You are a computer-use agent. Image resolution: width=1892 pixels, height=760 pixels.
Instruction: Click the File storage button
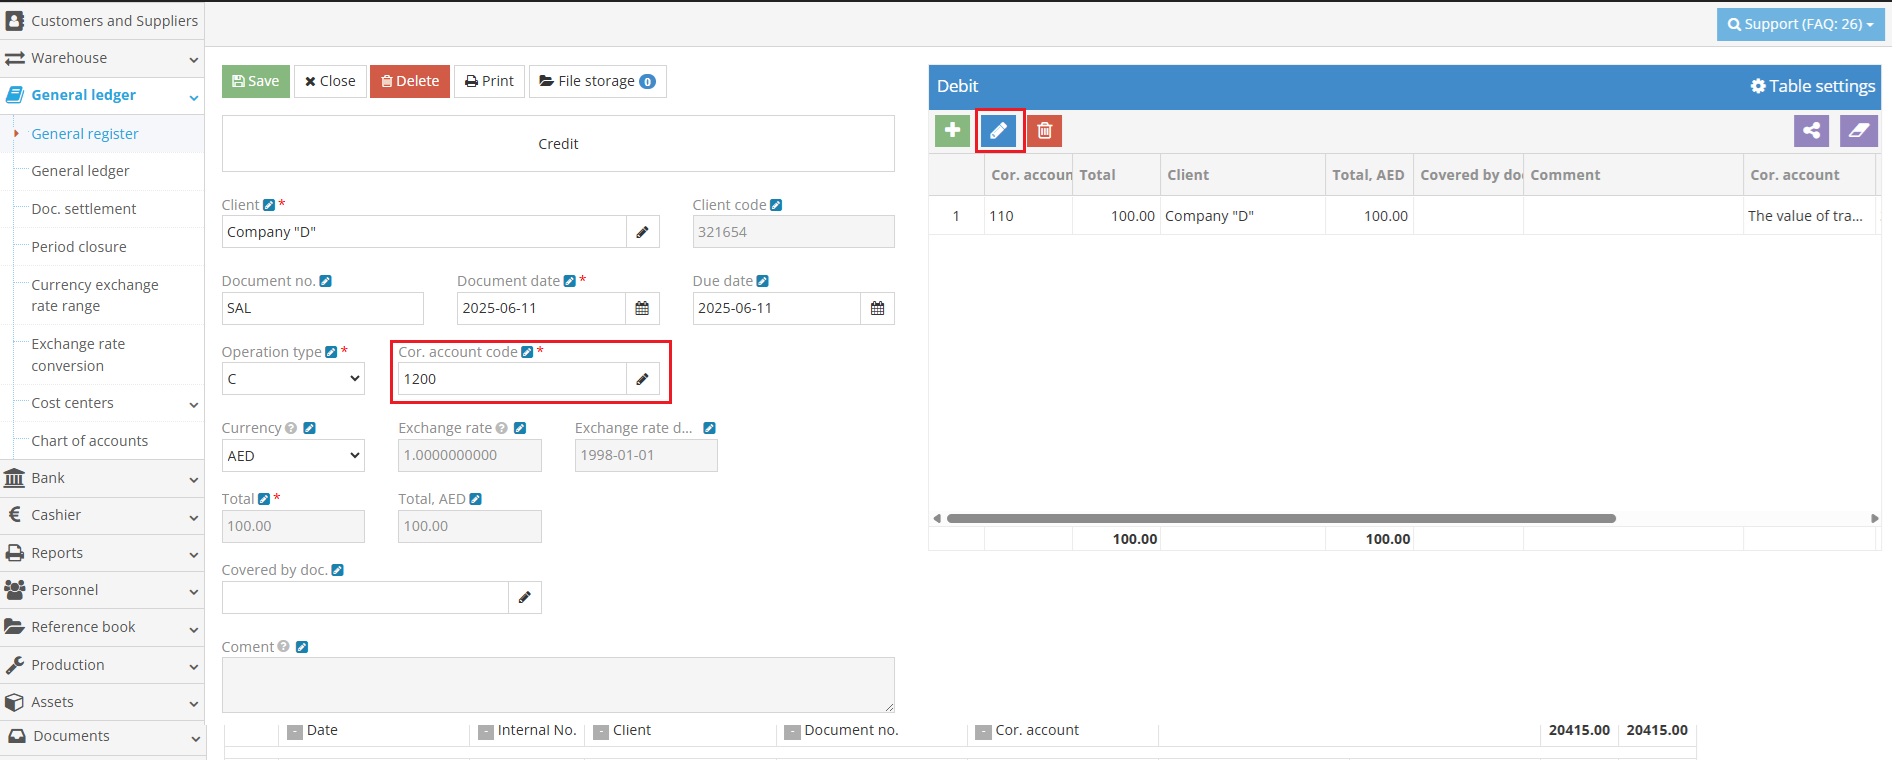[x=597, y=82]
